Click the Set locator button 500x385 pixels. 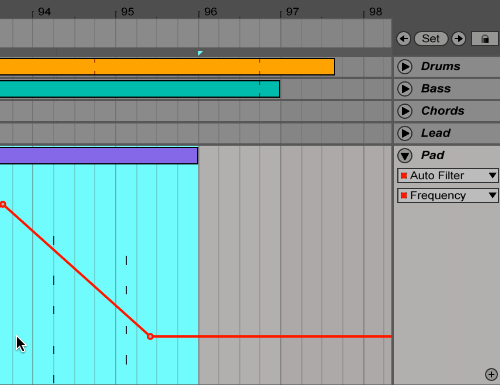point(431,39)
